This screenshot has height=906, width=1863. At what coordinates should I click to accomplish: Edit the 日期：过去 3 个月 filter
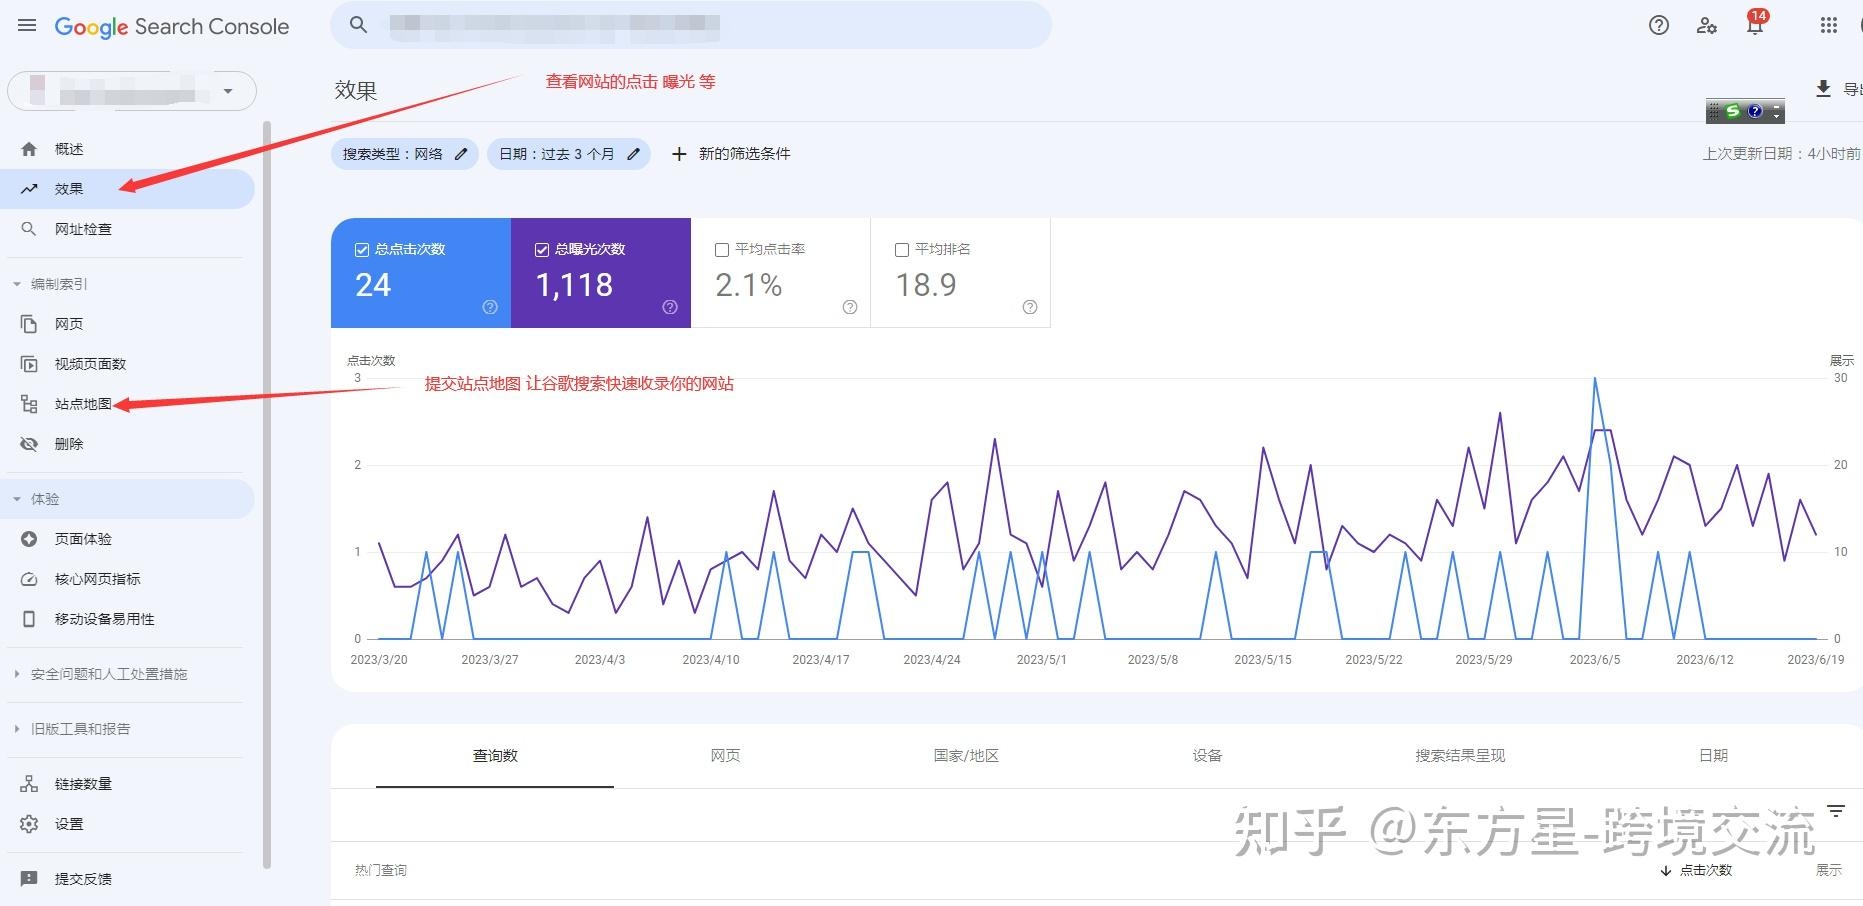coord(568,153)
